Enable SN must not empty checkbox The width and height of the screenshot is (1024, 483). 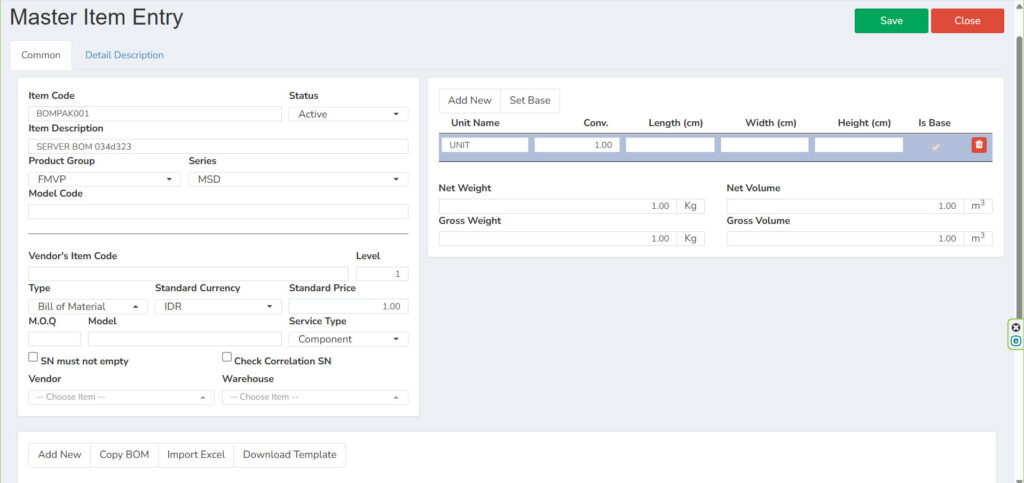[x=33, y=357]
